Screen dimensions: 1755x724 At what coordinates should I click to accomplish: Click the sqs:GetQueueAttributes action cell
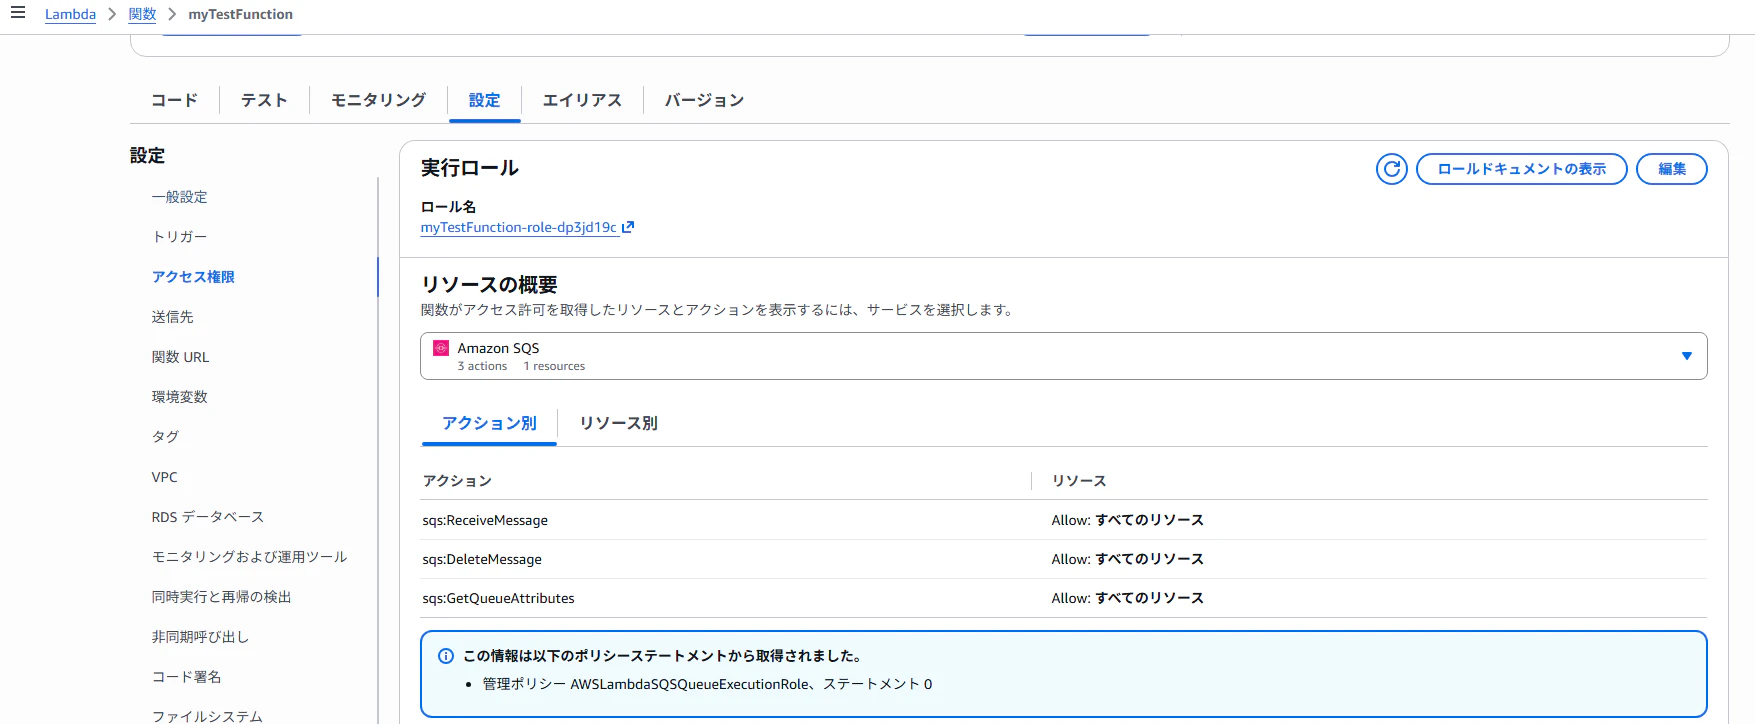[x=498, y=598]
